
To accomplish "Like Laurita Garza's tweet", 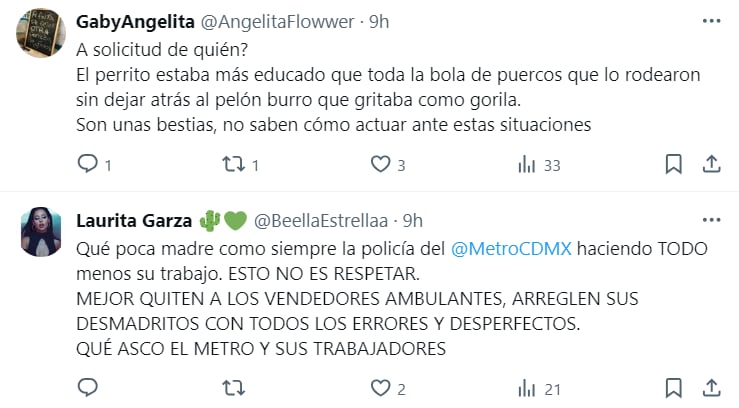I will 380,388.
